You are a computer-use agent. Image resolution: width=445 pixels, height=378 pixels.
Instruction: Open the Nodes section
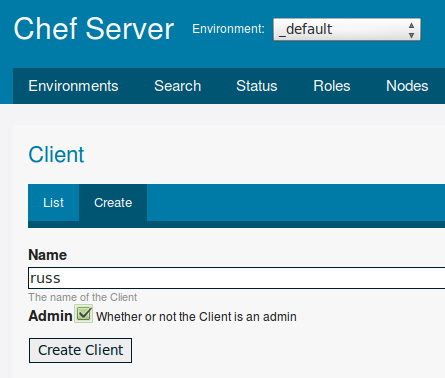[x=407, y=86]
